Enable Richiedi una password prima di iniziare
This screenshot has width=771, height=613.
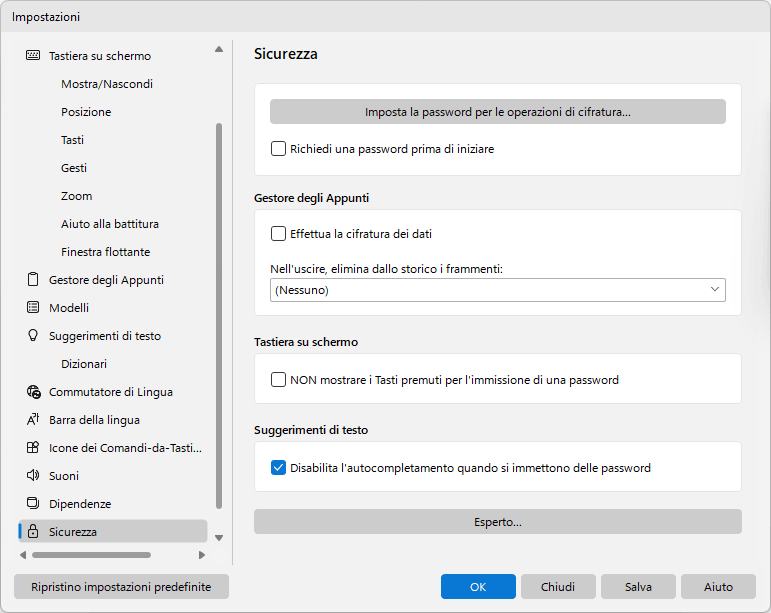(278, 148)
